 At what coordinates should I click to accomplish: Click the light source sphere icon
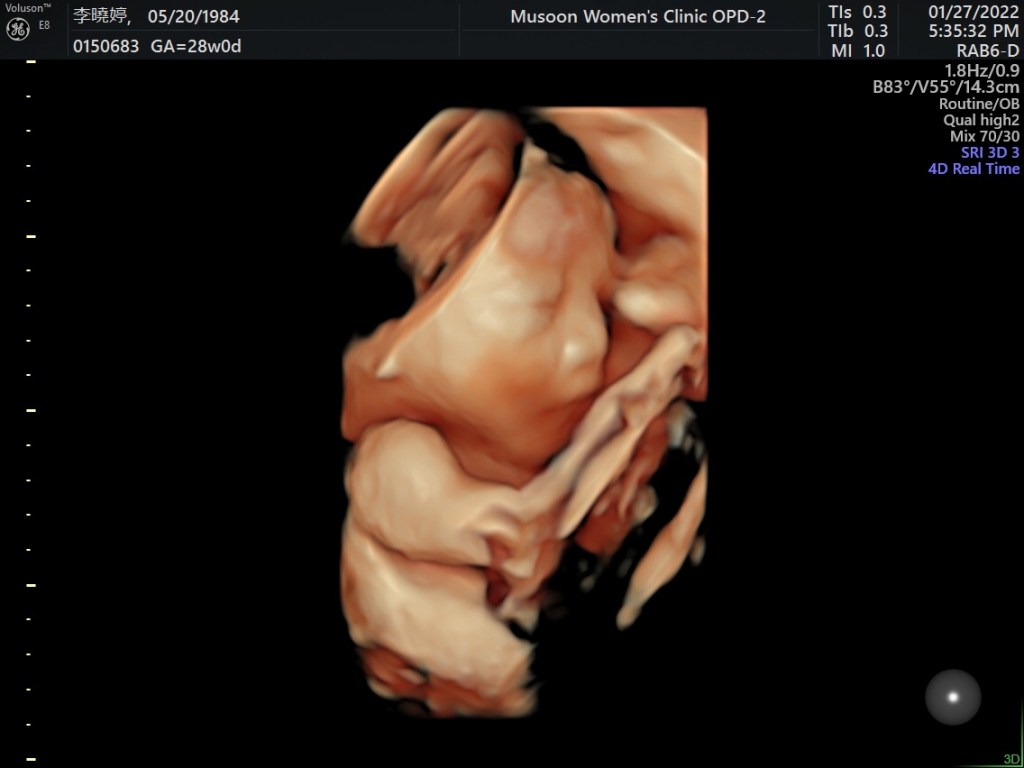click(952, 697)
